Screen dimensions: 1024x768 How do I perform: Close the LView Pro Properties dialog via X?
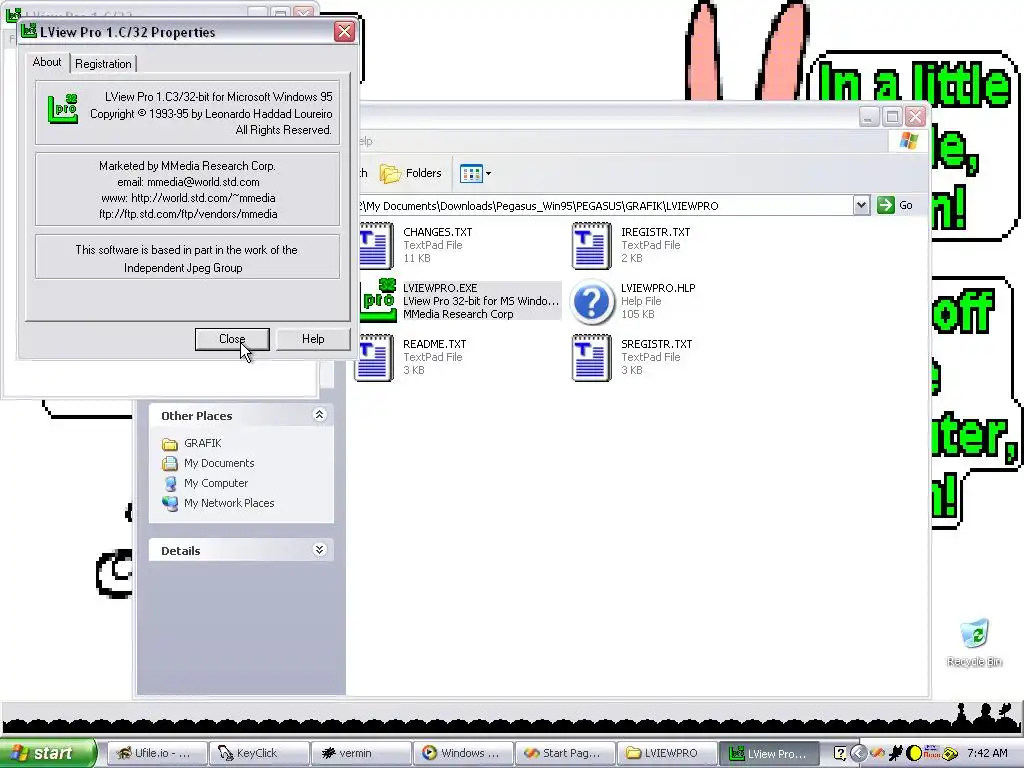point(344,31)
